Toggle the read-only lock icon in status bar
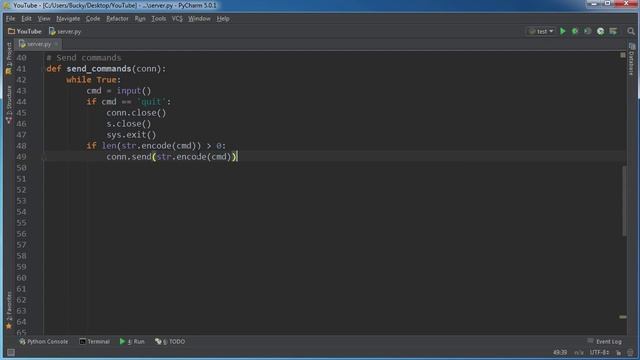 pos(619,352)
